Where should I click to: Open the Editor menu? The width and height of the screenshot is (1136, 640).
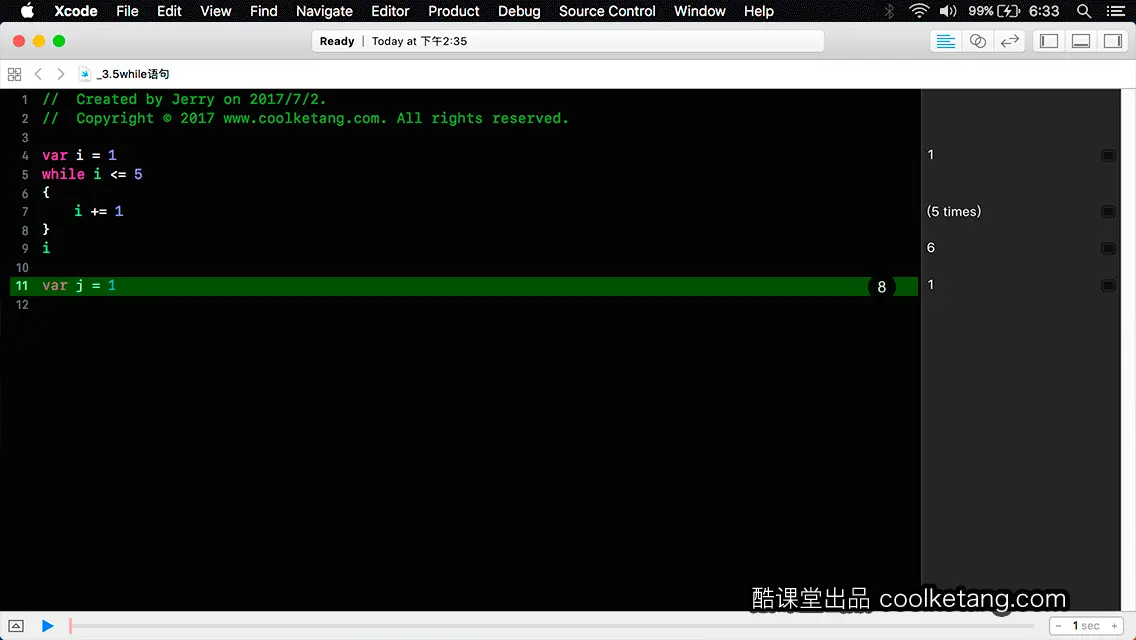tap(390, 11)
